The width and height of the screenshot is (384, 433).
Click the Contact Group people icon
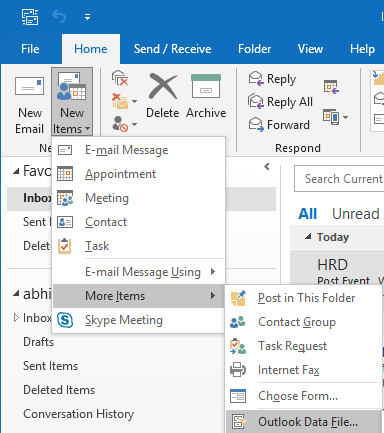238,322
